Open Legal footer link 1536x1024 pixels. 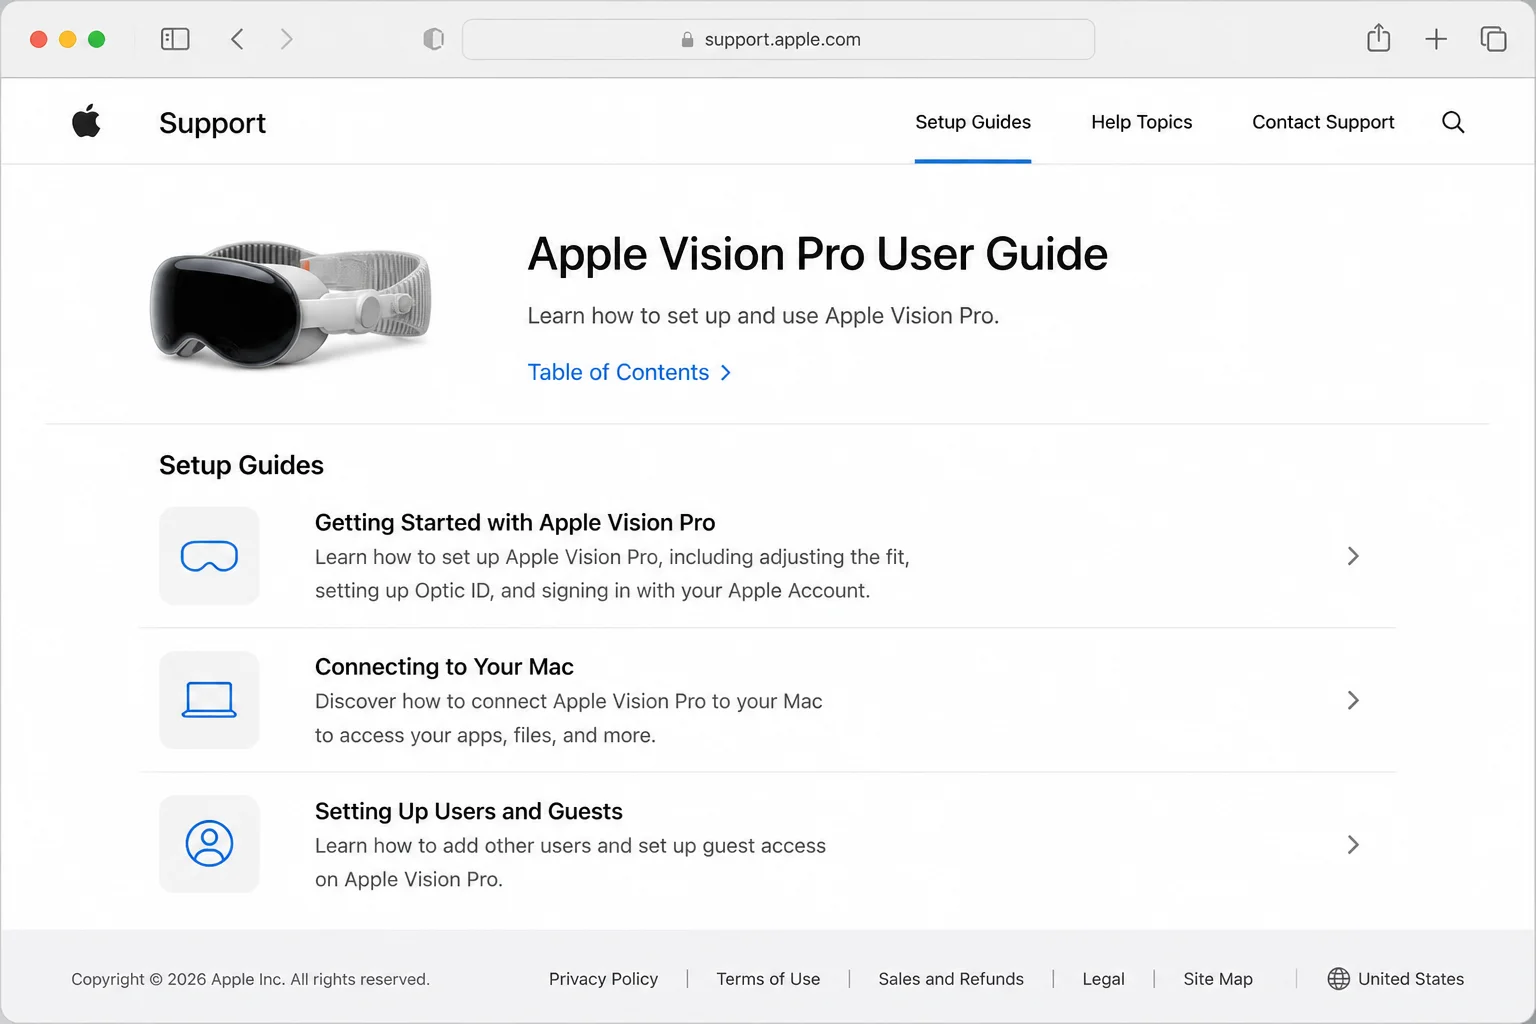[1103, 979]
